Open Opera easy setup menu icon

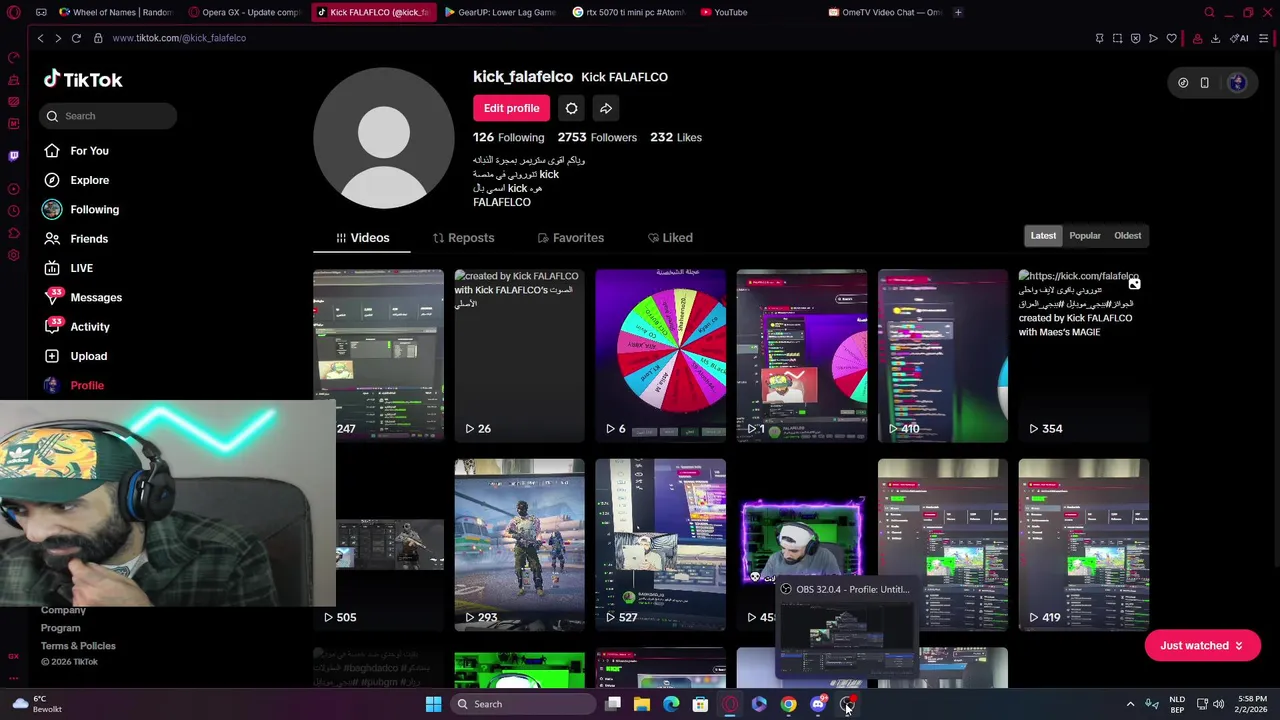click(x=1264, y=38)
